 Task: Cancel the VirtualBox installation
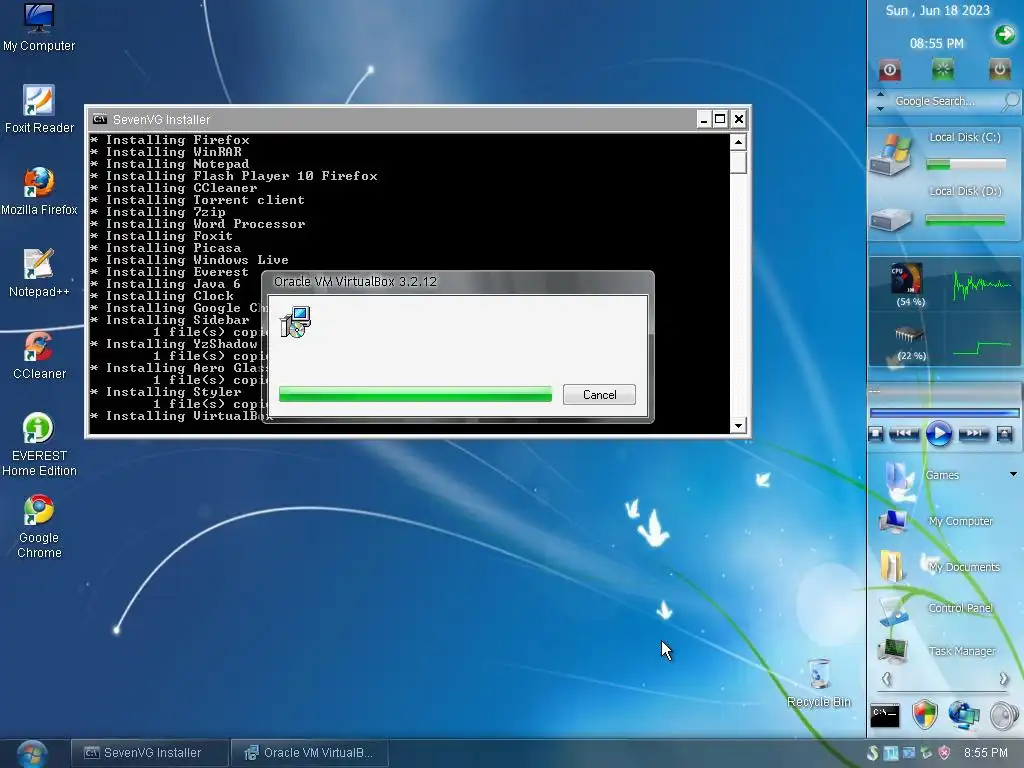click(599, 394)
